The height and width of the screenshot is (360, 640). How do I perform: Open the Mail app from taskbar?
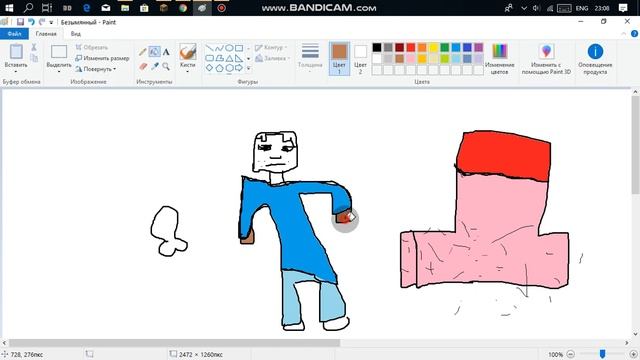click(x=106, y=8)
